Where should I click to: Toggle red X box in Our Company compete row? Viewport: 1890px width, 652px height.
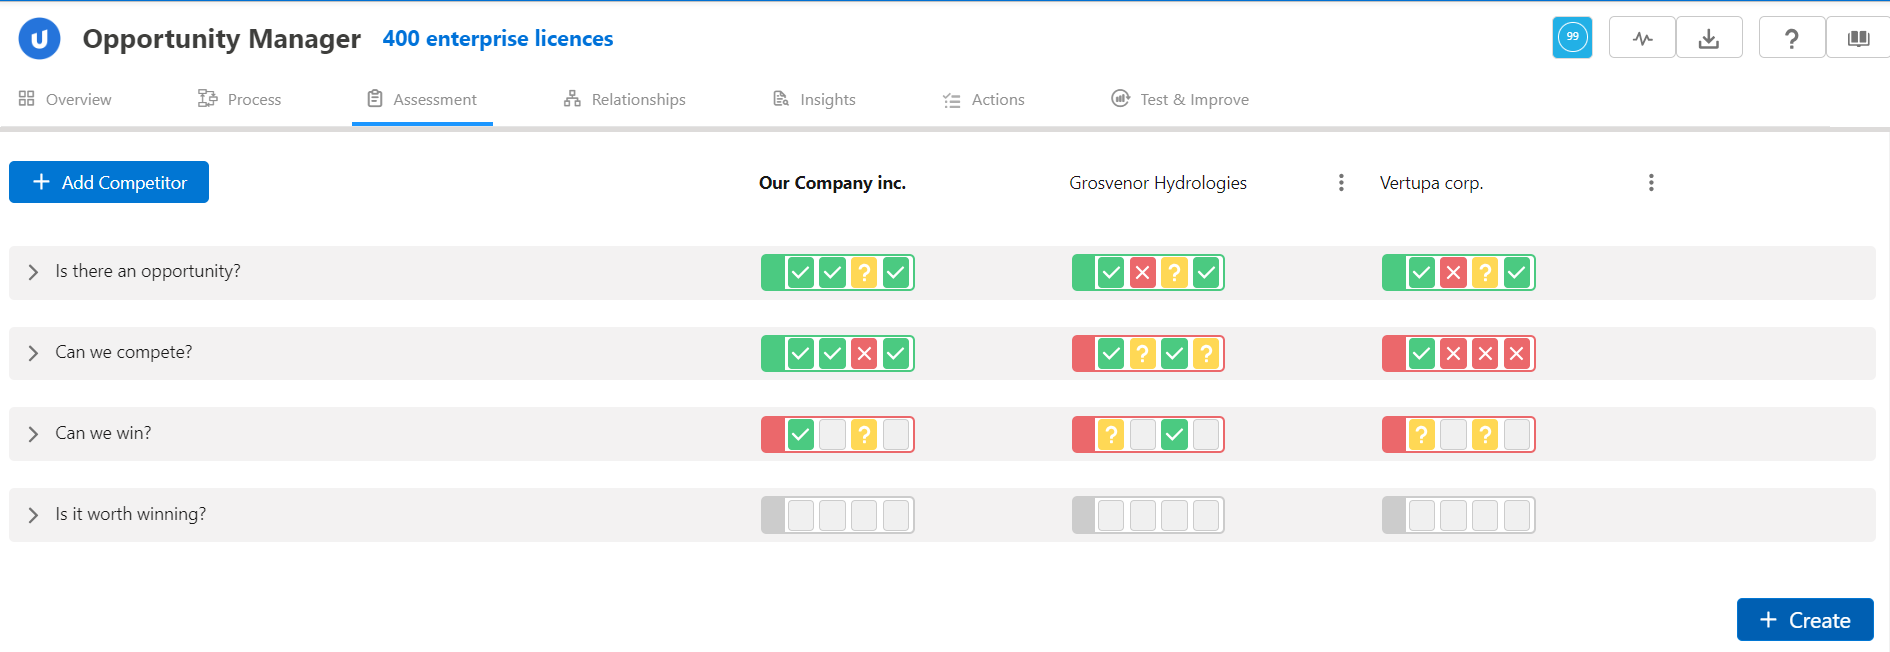tap(864, 353)
